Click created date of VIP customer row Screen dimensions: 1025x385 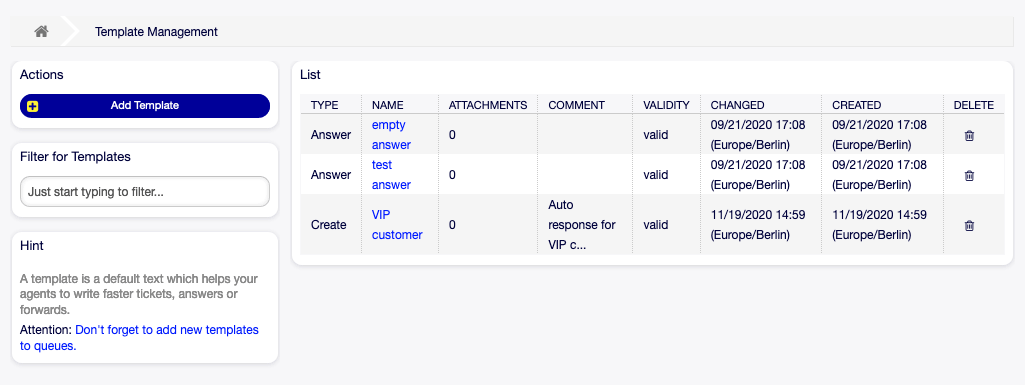879,224
